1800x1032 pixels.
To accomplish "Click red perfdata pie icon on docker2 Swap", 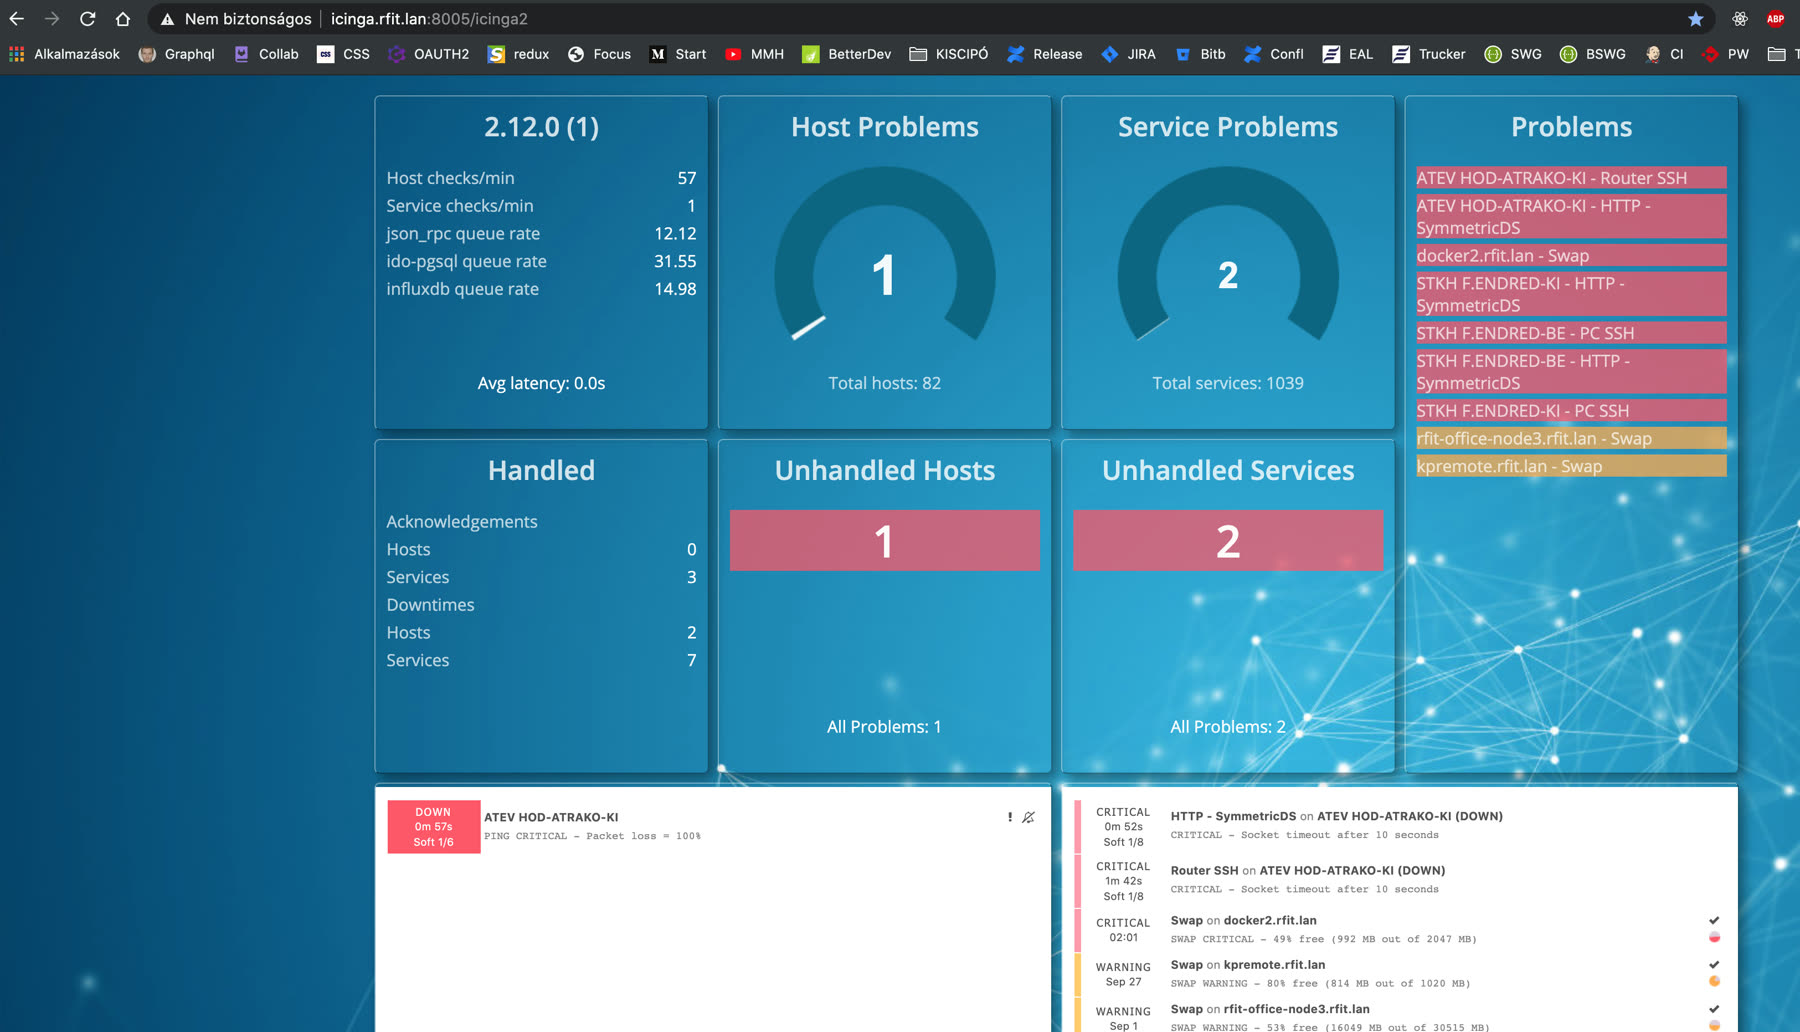I will [x=1714, y=937].
